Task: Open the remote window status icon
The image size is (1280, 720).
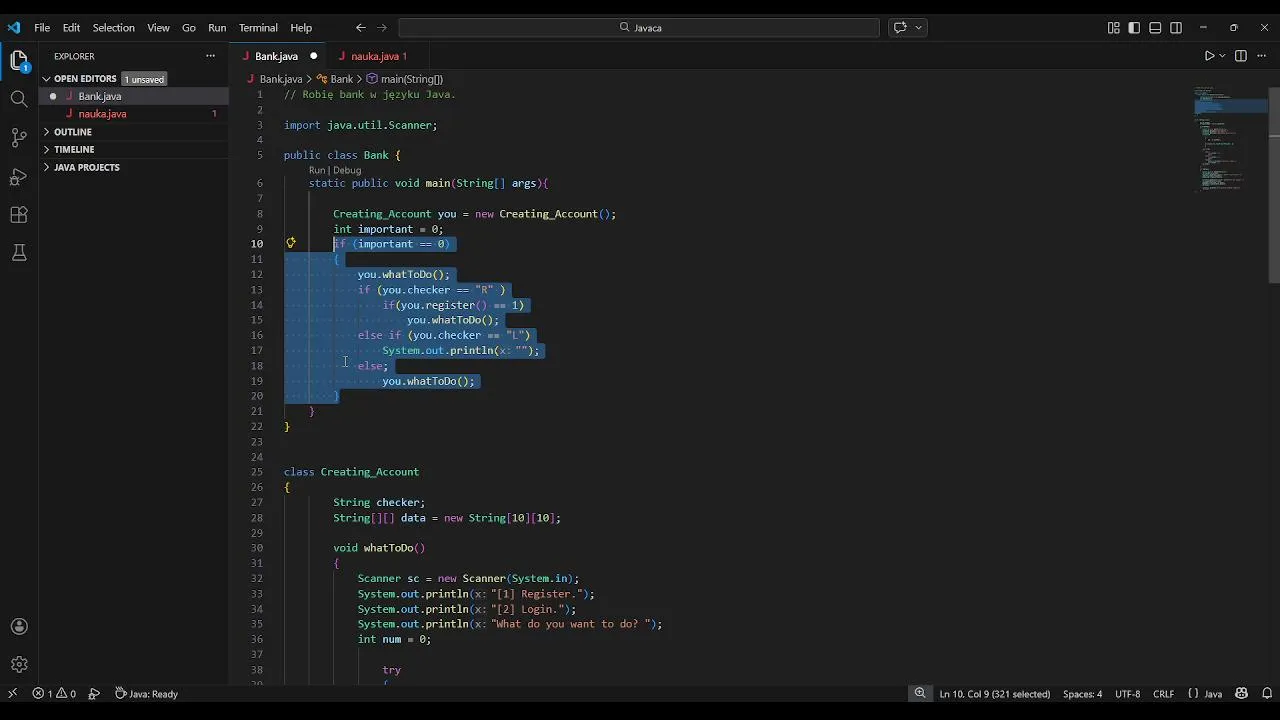Action: coord(12,694)
